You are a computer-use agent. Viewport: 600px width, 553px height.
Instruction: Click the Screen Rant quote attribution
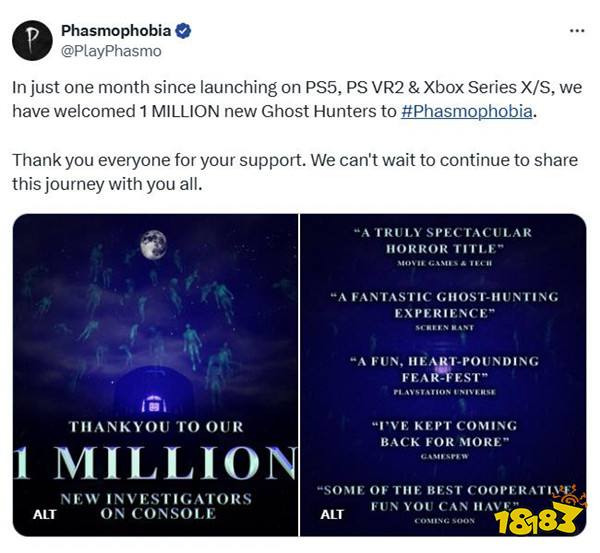point(443,327)
